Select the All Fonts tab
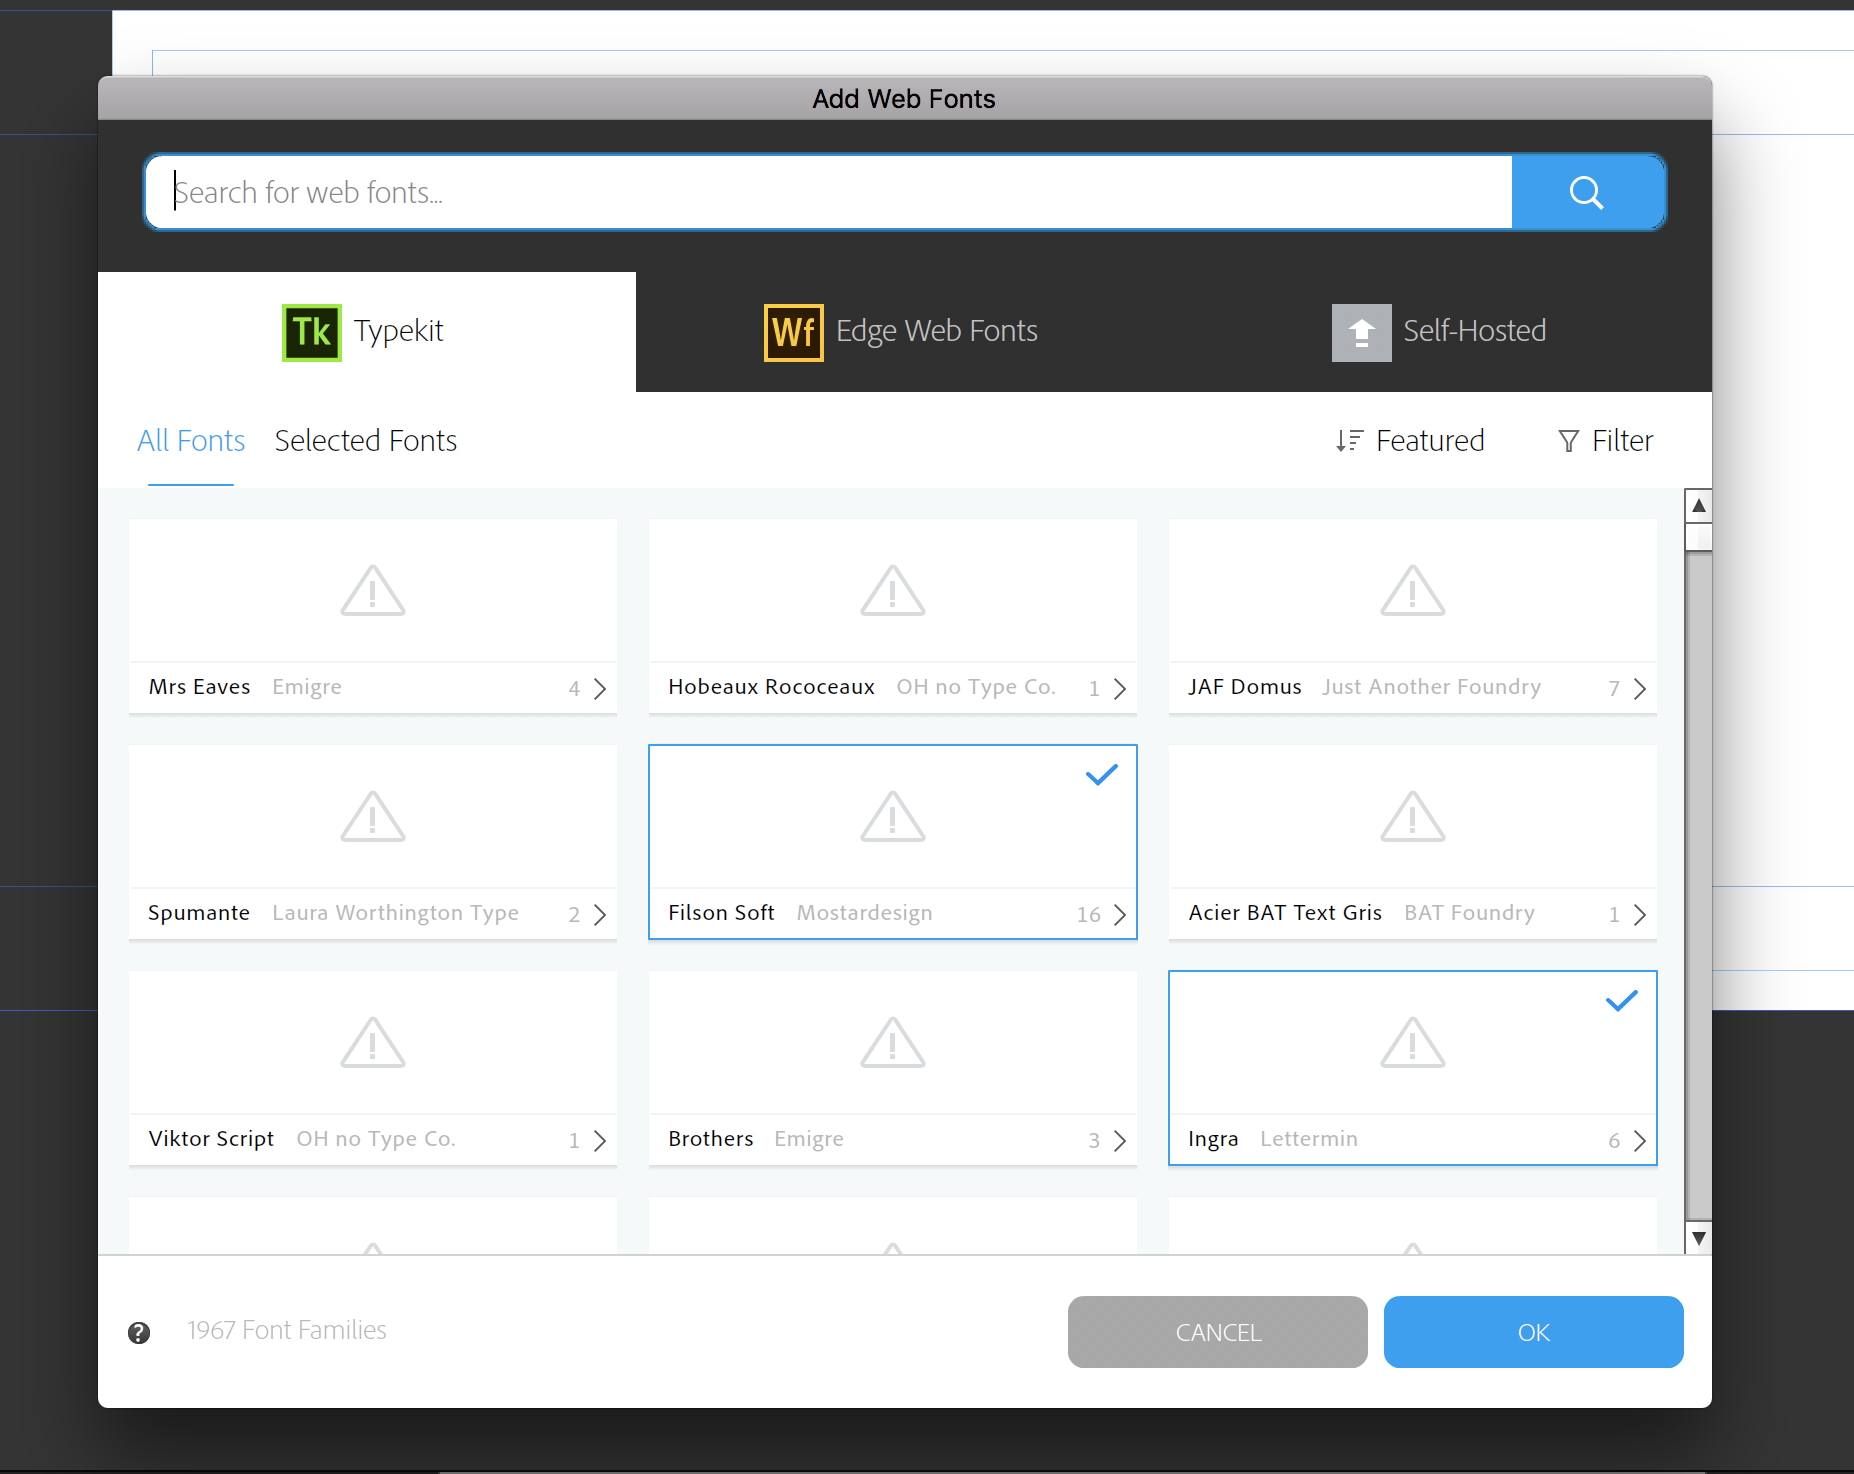Screen dimensions: 1854x1474 191,441
